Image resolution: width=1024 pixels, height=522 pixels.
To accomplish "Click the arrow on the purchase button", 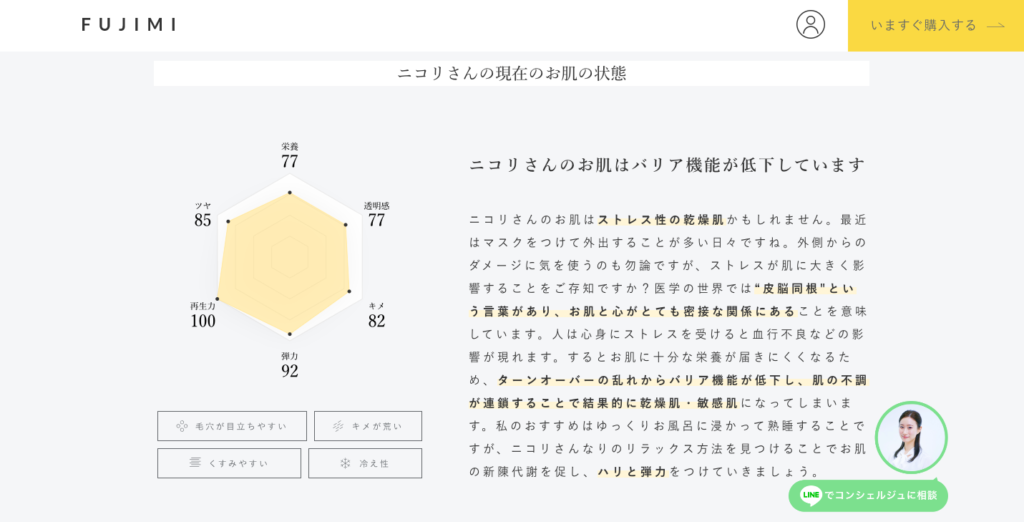I will click(995, 26).
